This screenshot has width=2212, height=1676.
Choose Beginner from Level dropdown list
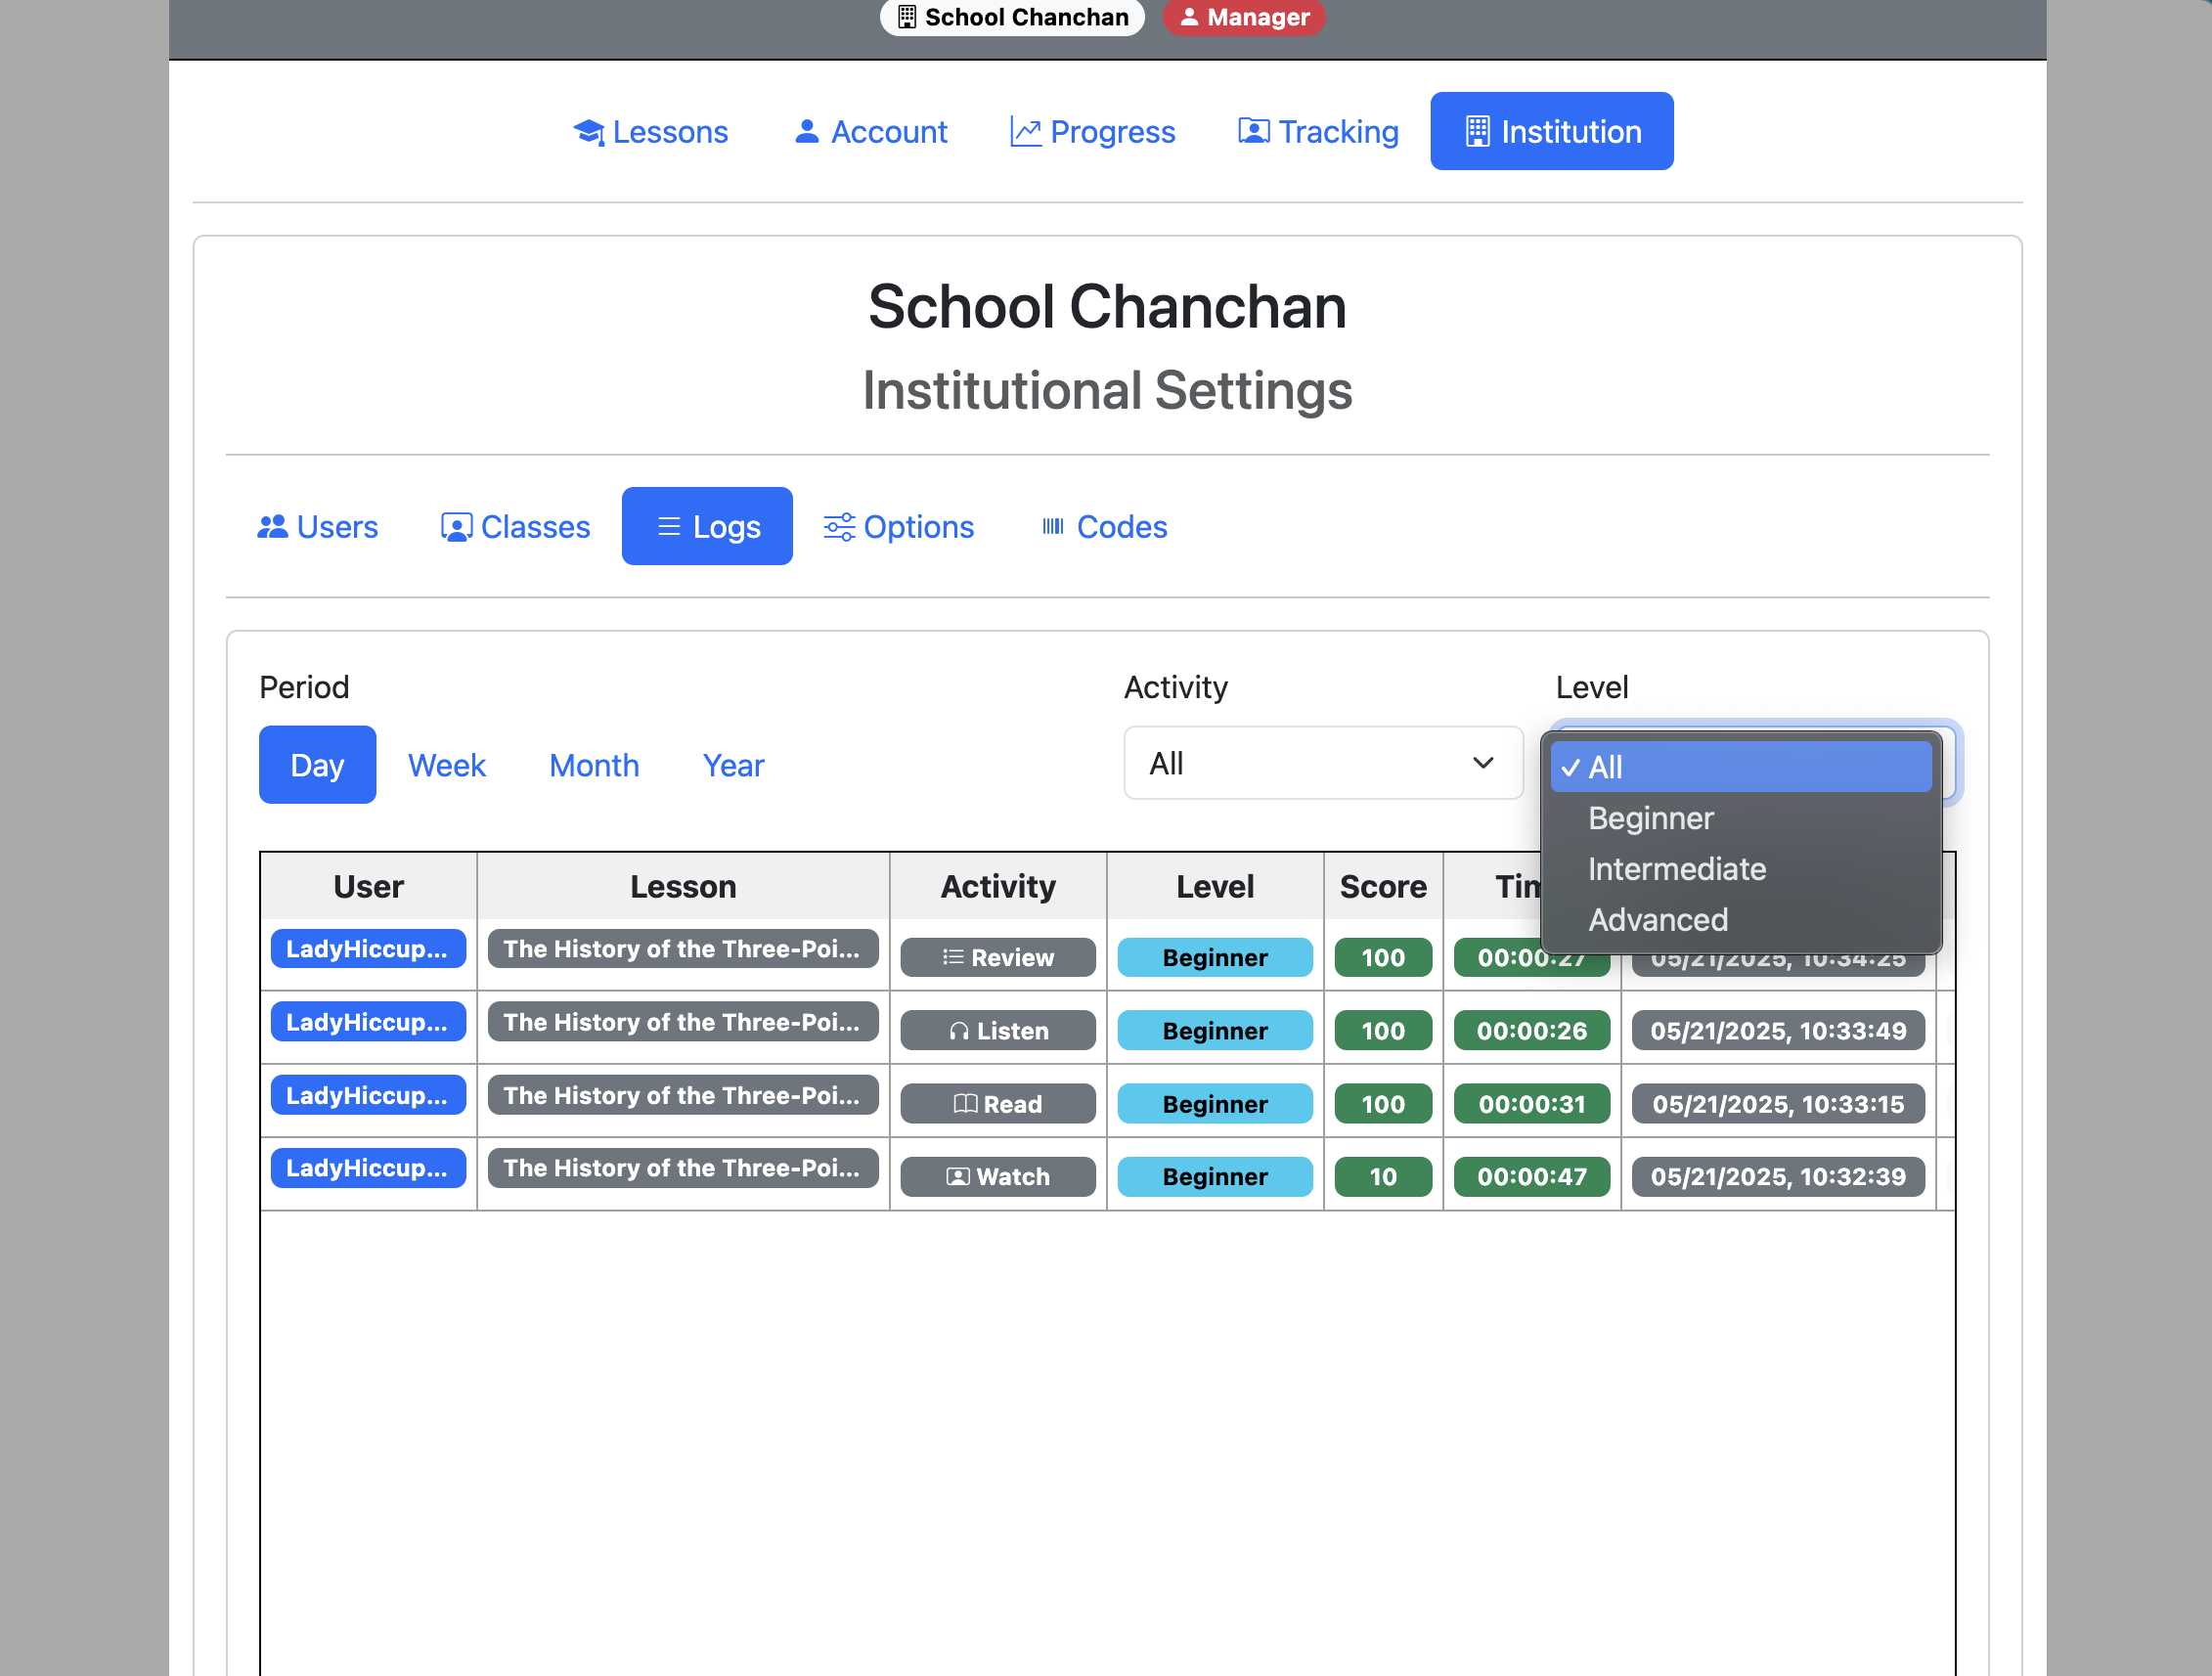click(x=1740, y=818)
